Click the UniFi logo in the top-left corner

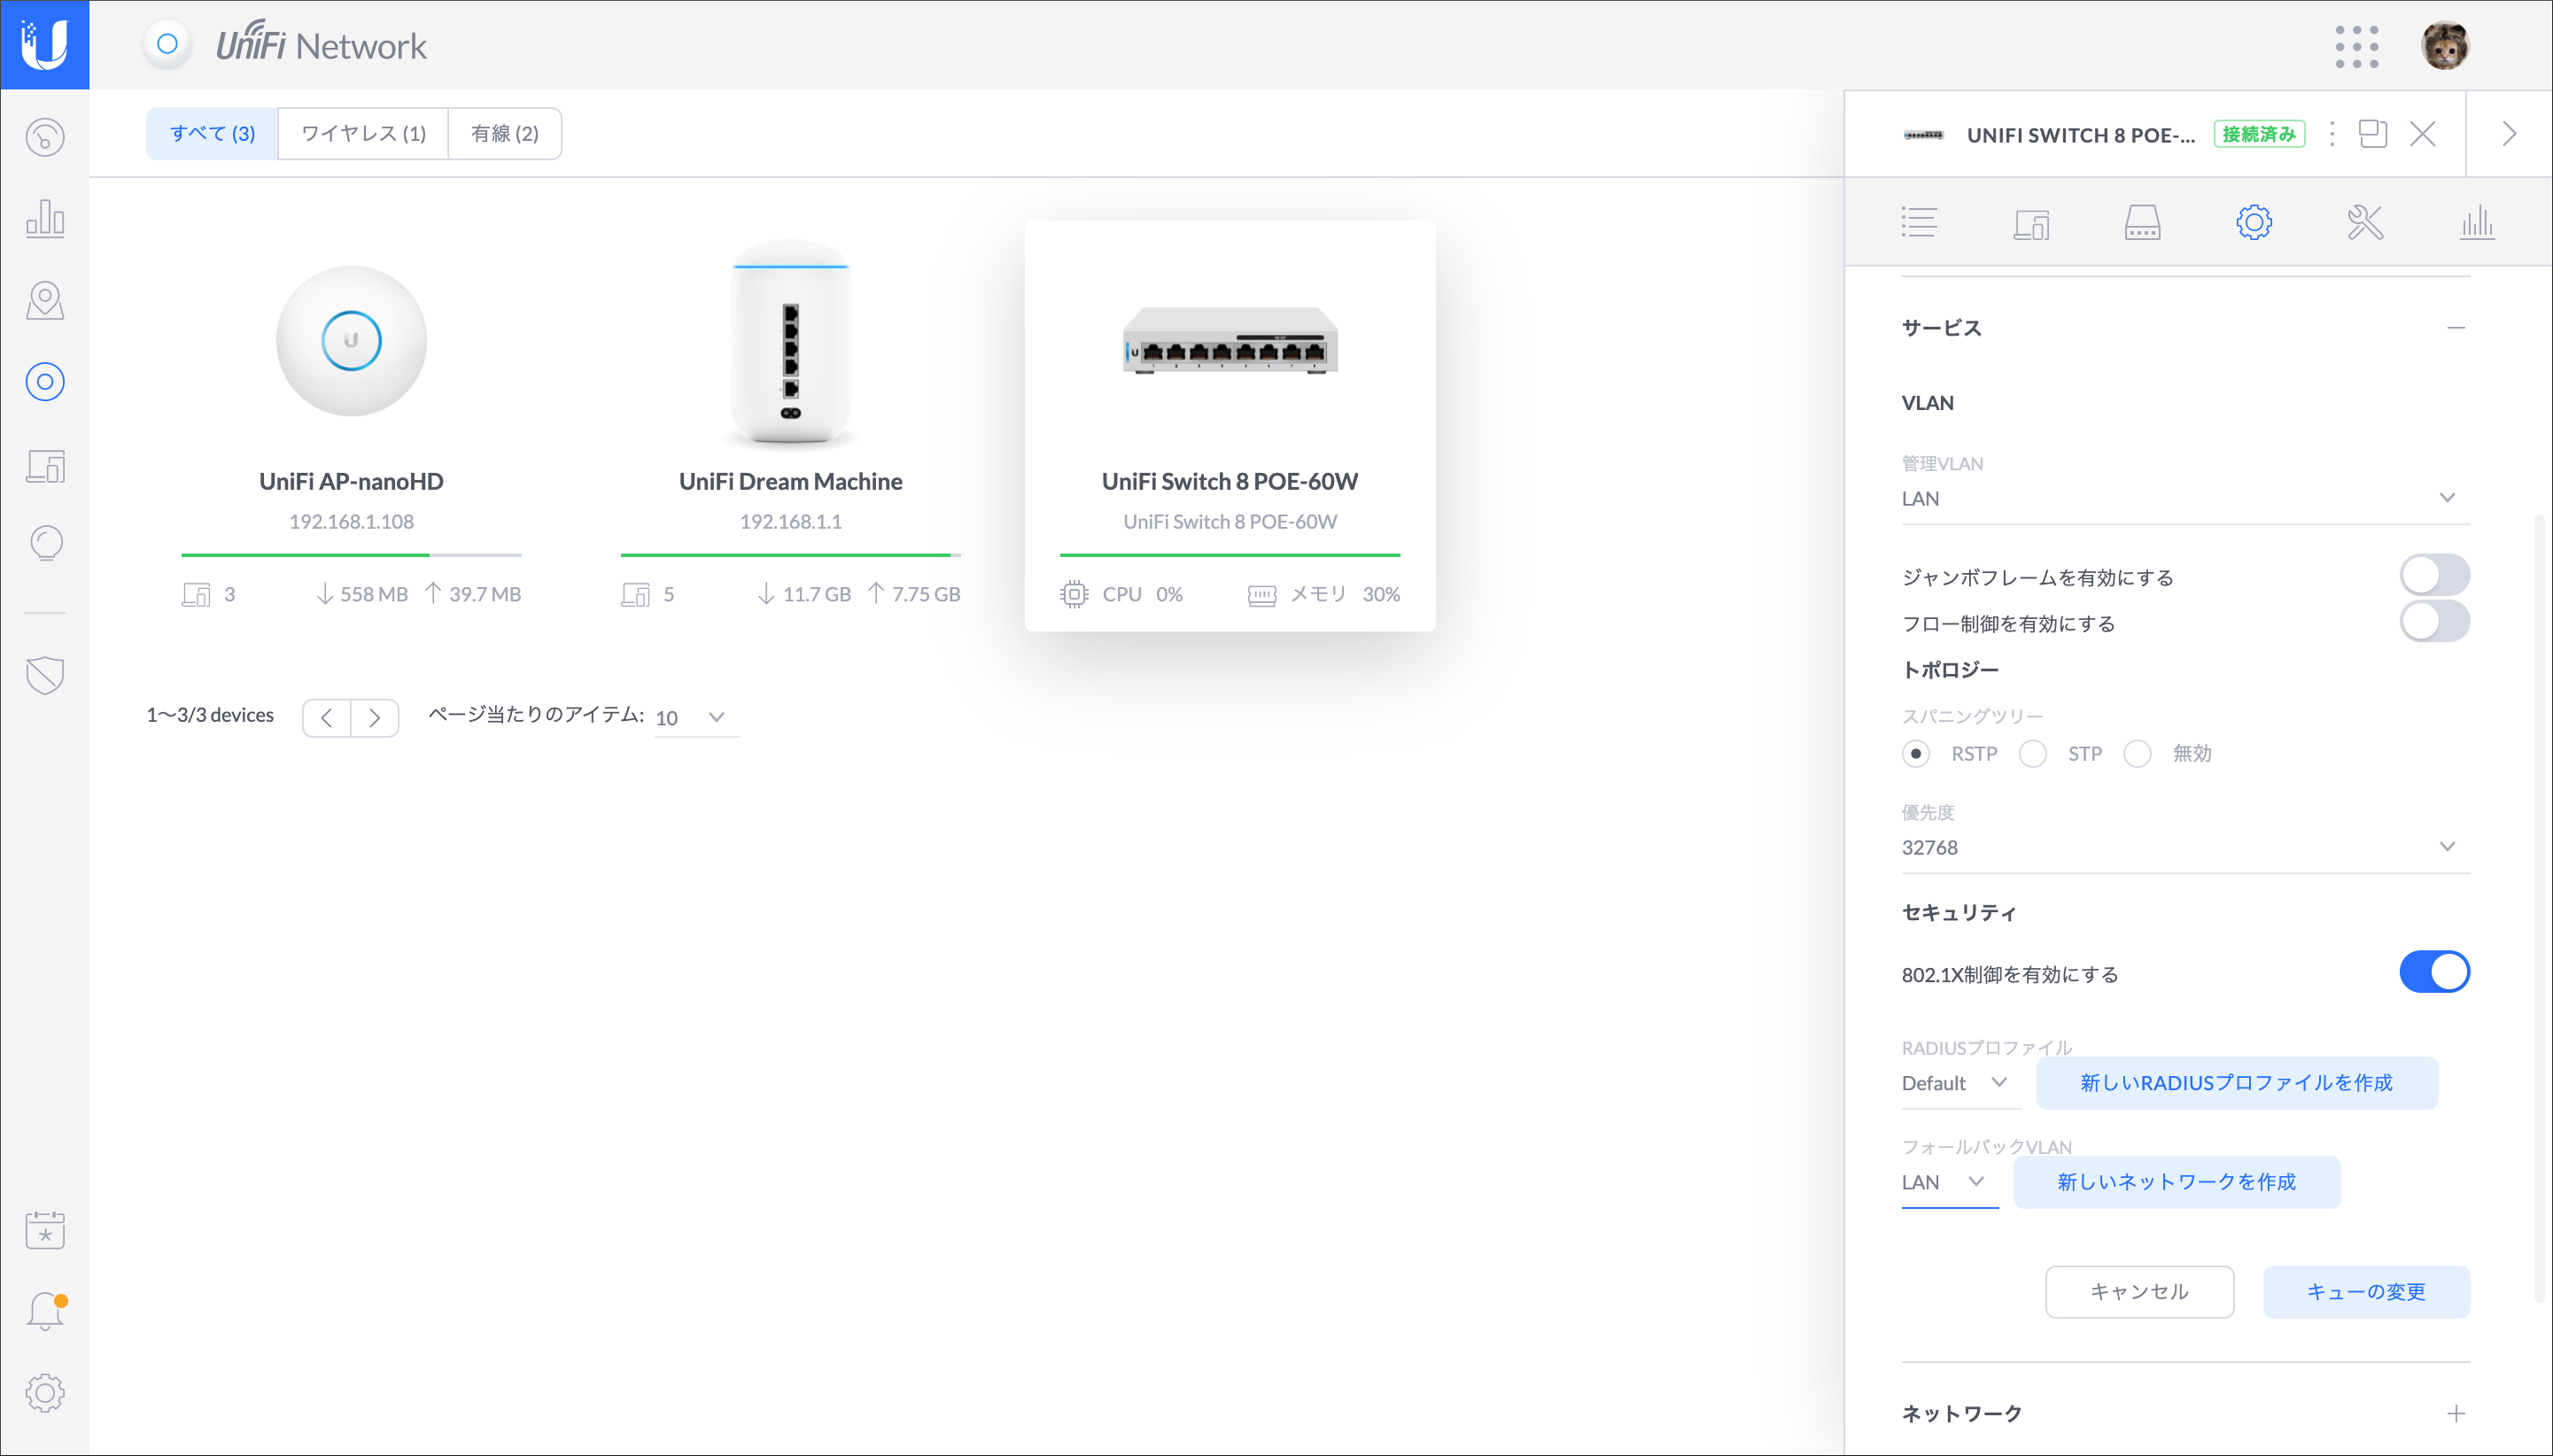point(45,45)
